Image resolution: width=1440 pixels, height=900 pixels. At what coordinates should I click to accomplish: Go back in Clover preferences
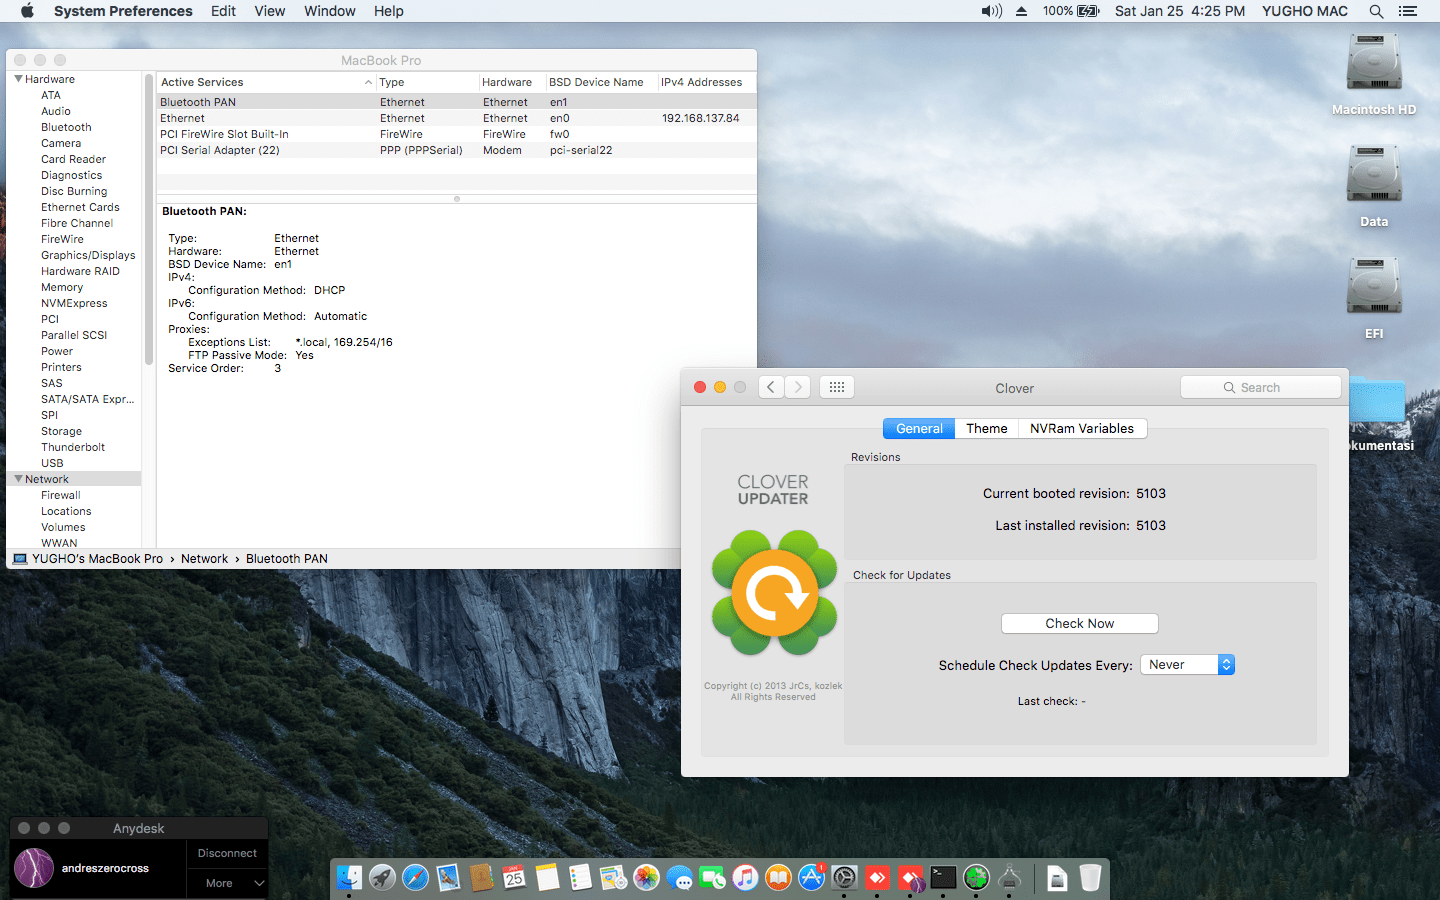click(771, 387)
